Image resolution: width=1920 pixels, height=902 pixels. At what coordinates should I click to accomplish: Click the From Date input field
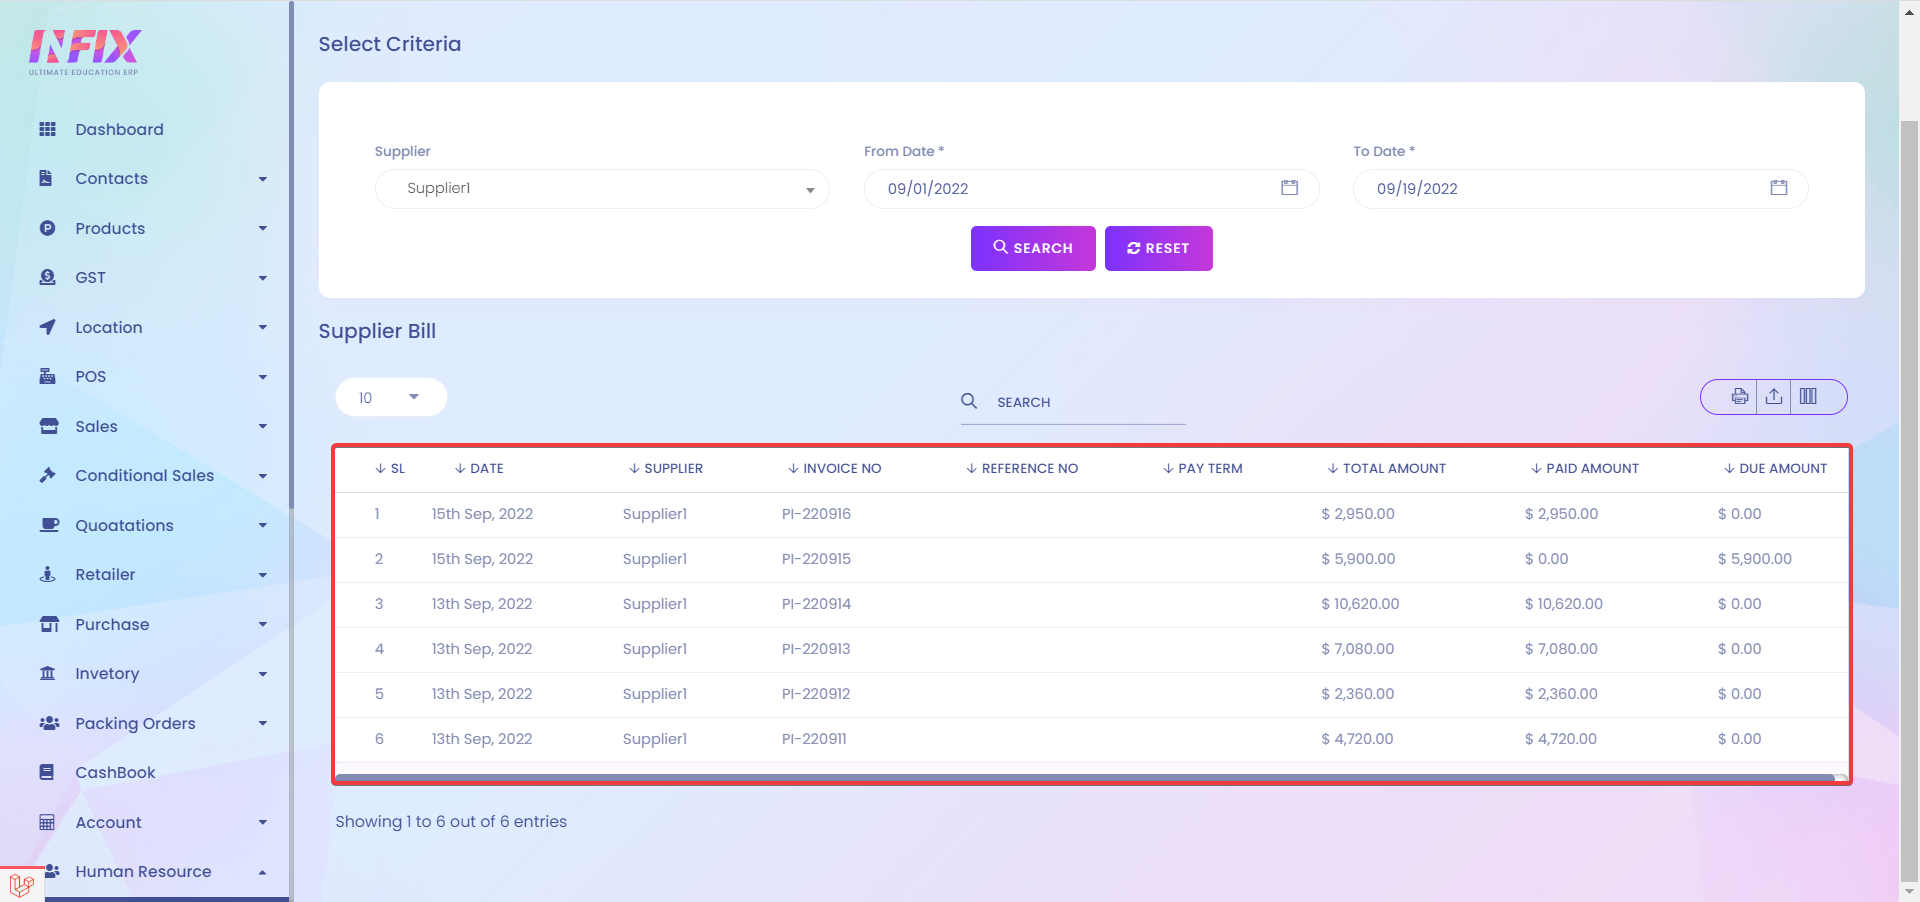pyautogui.click(x=1091, y=189)
